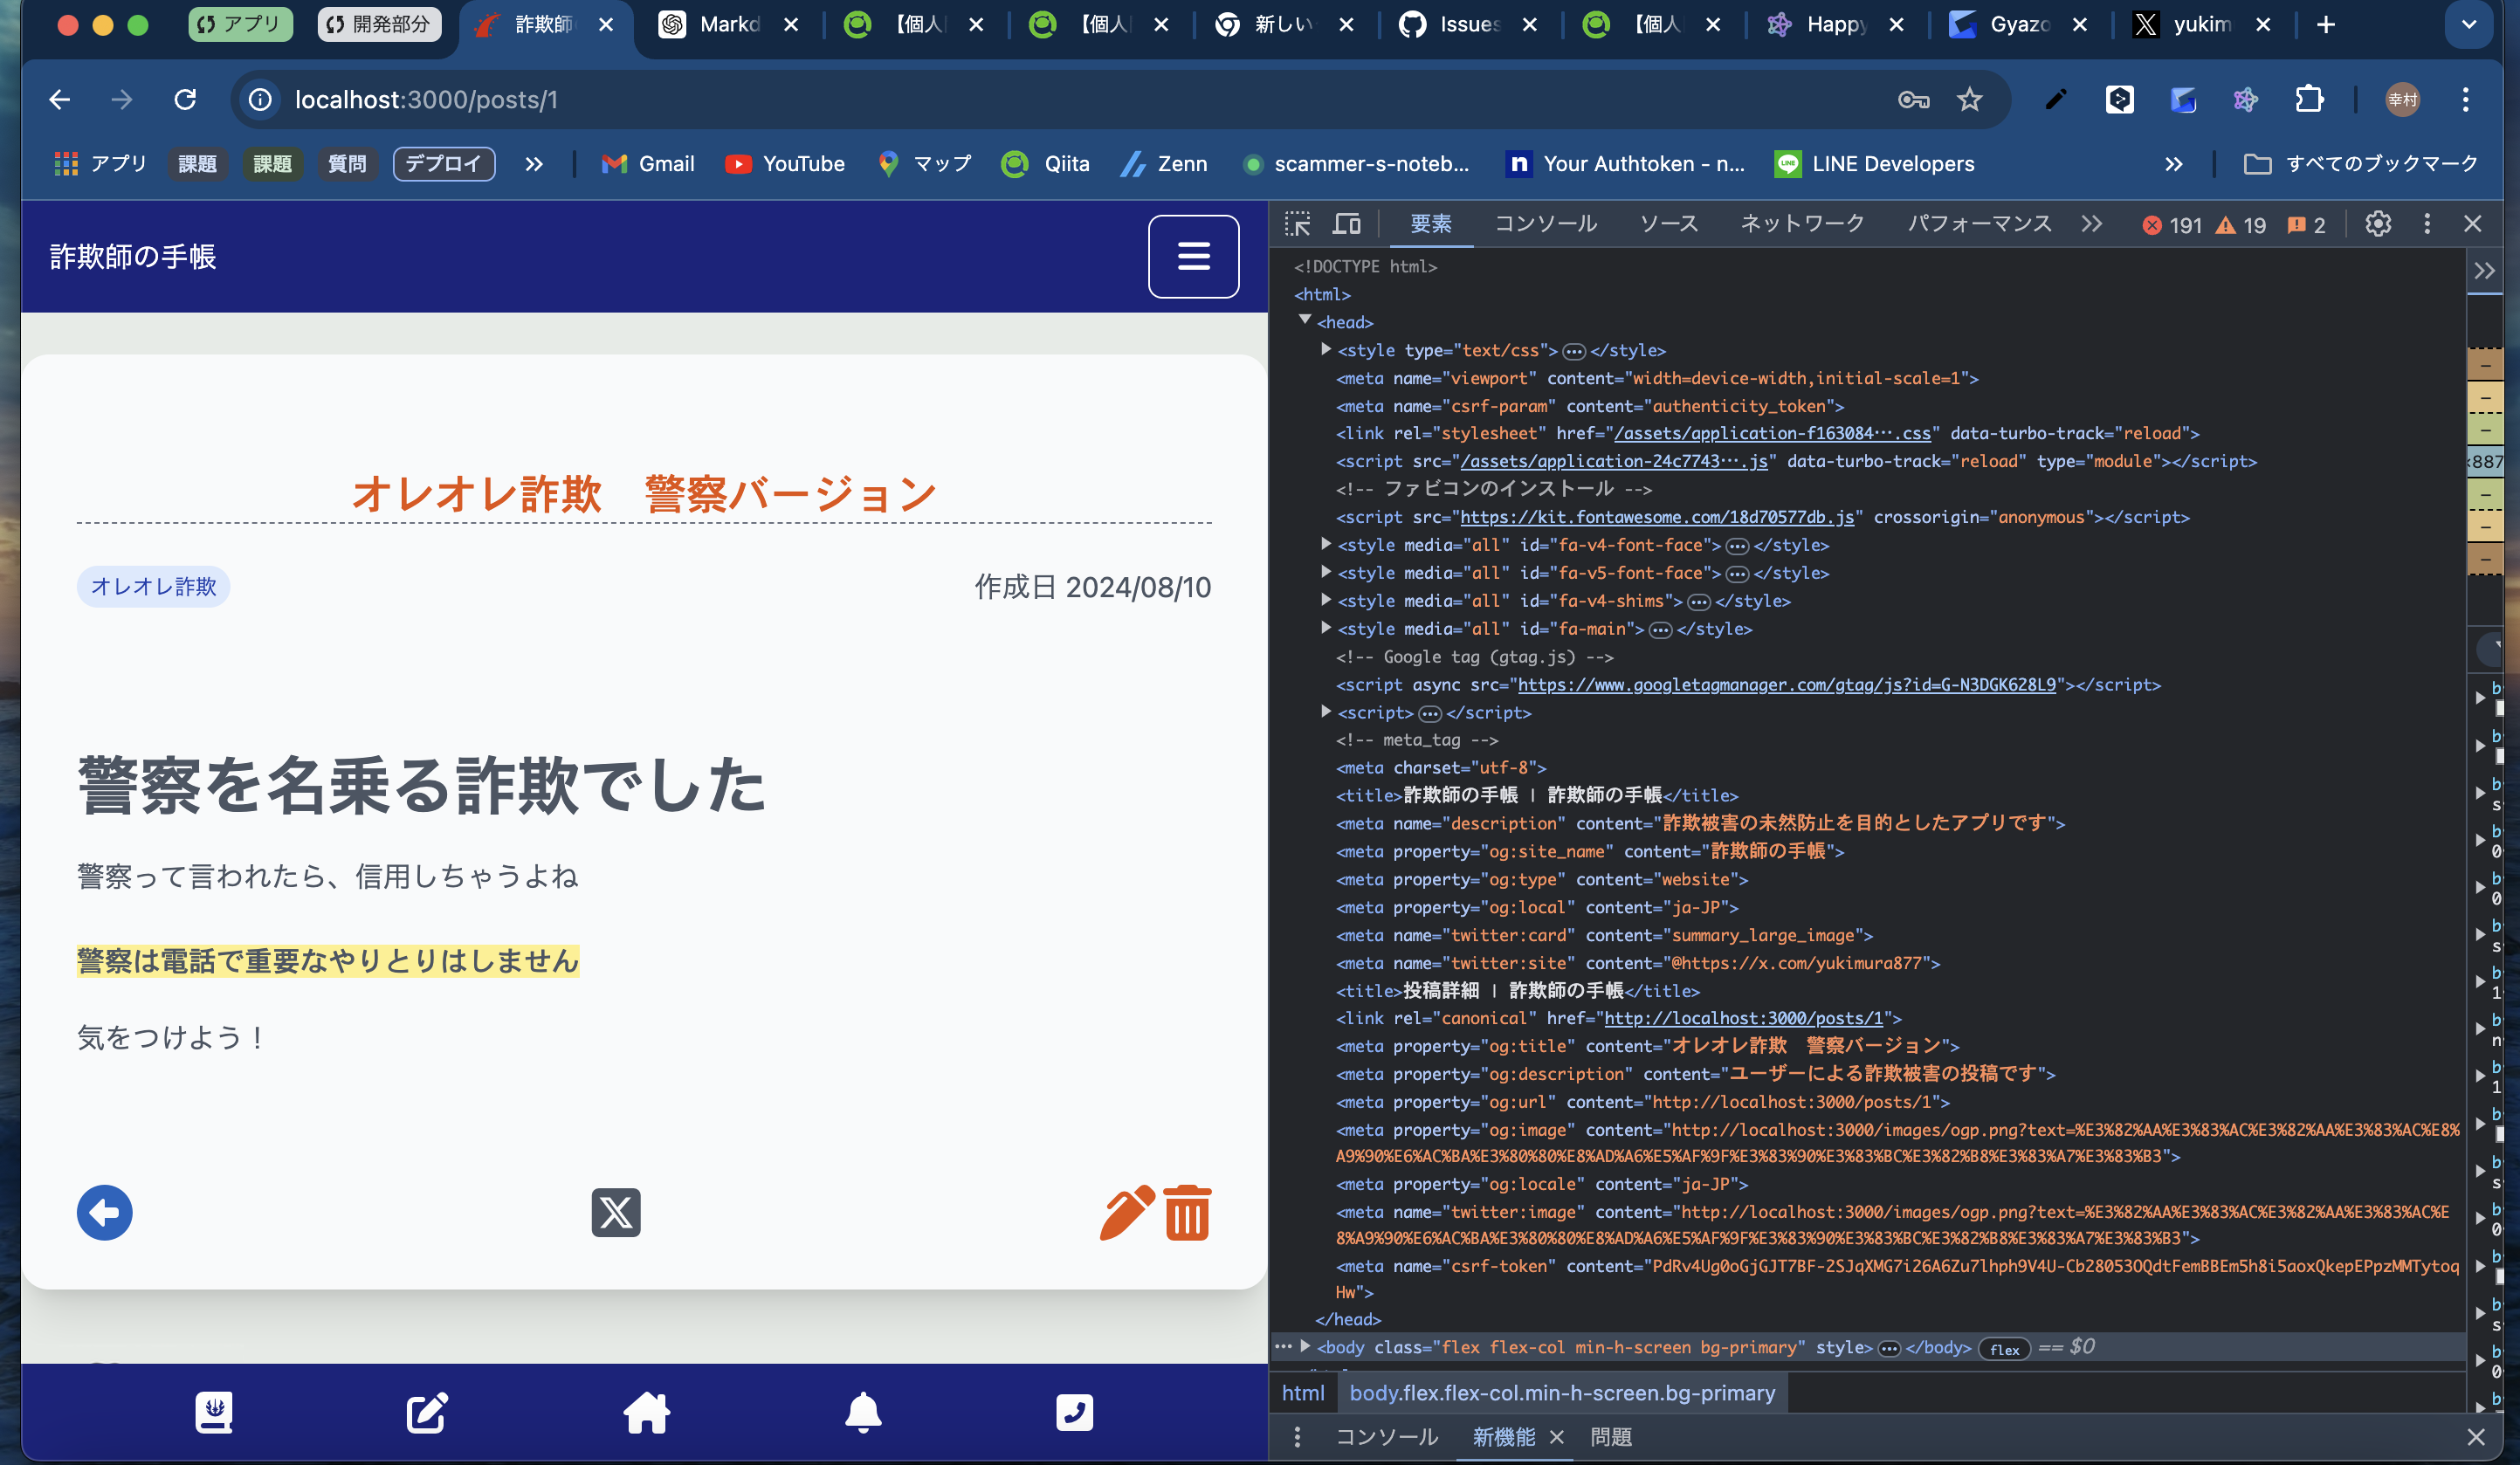The width and height of the screenshot is (2520, 1465).
Task: Click the 詐欺師の手帳 site title link
Action: click(133, 257)
